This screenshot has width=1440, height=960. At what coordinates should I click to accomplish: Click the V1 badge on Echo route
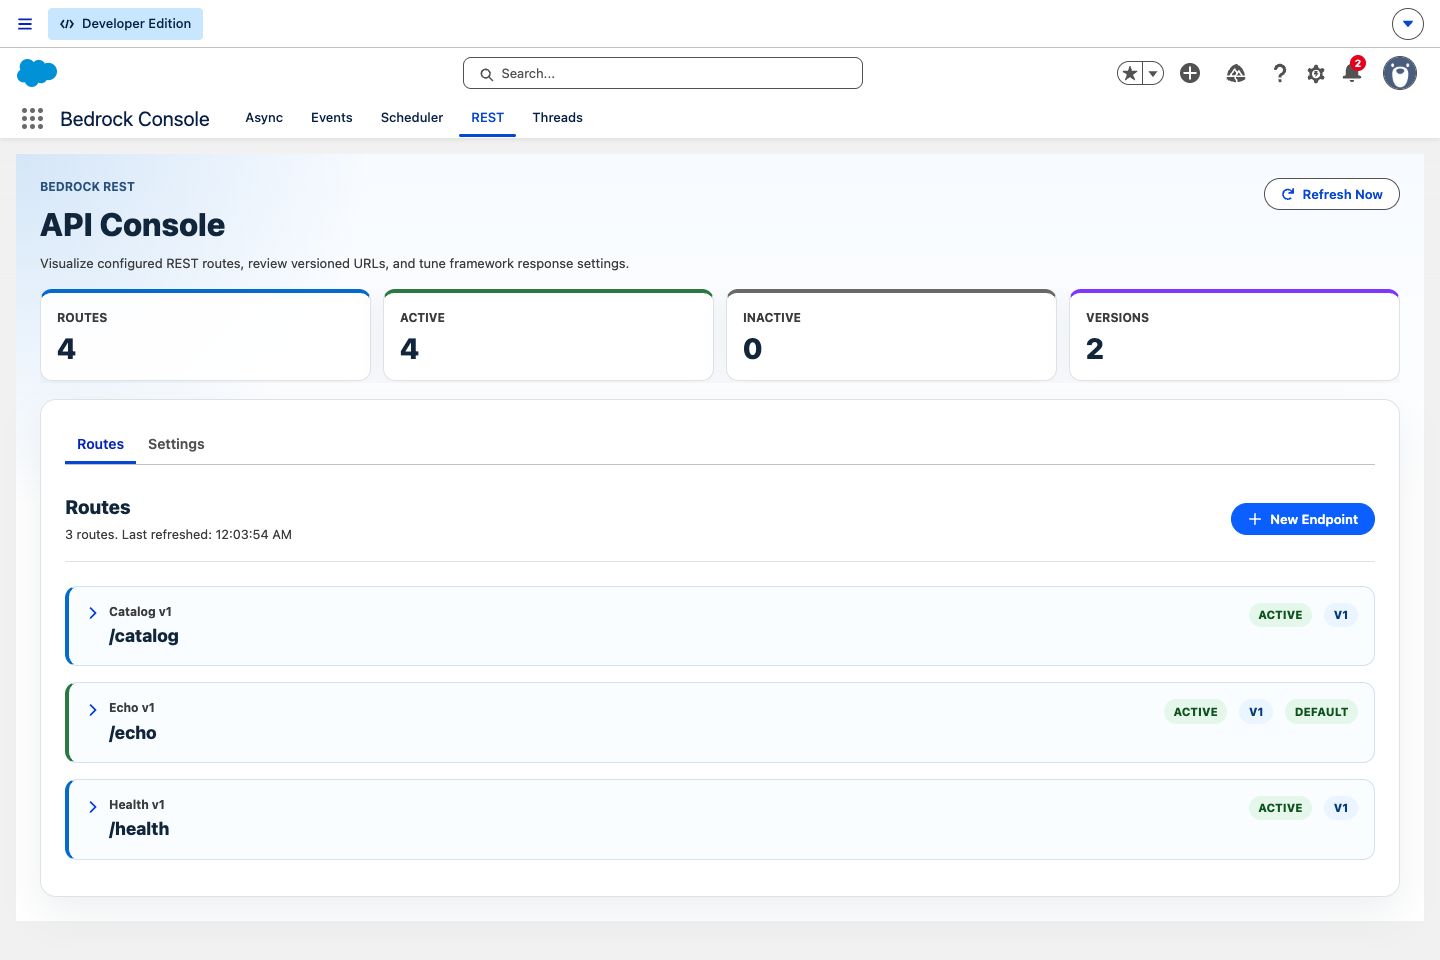click(1256, 712)
